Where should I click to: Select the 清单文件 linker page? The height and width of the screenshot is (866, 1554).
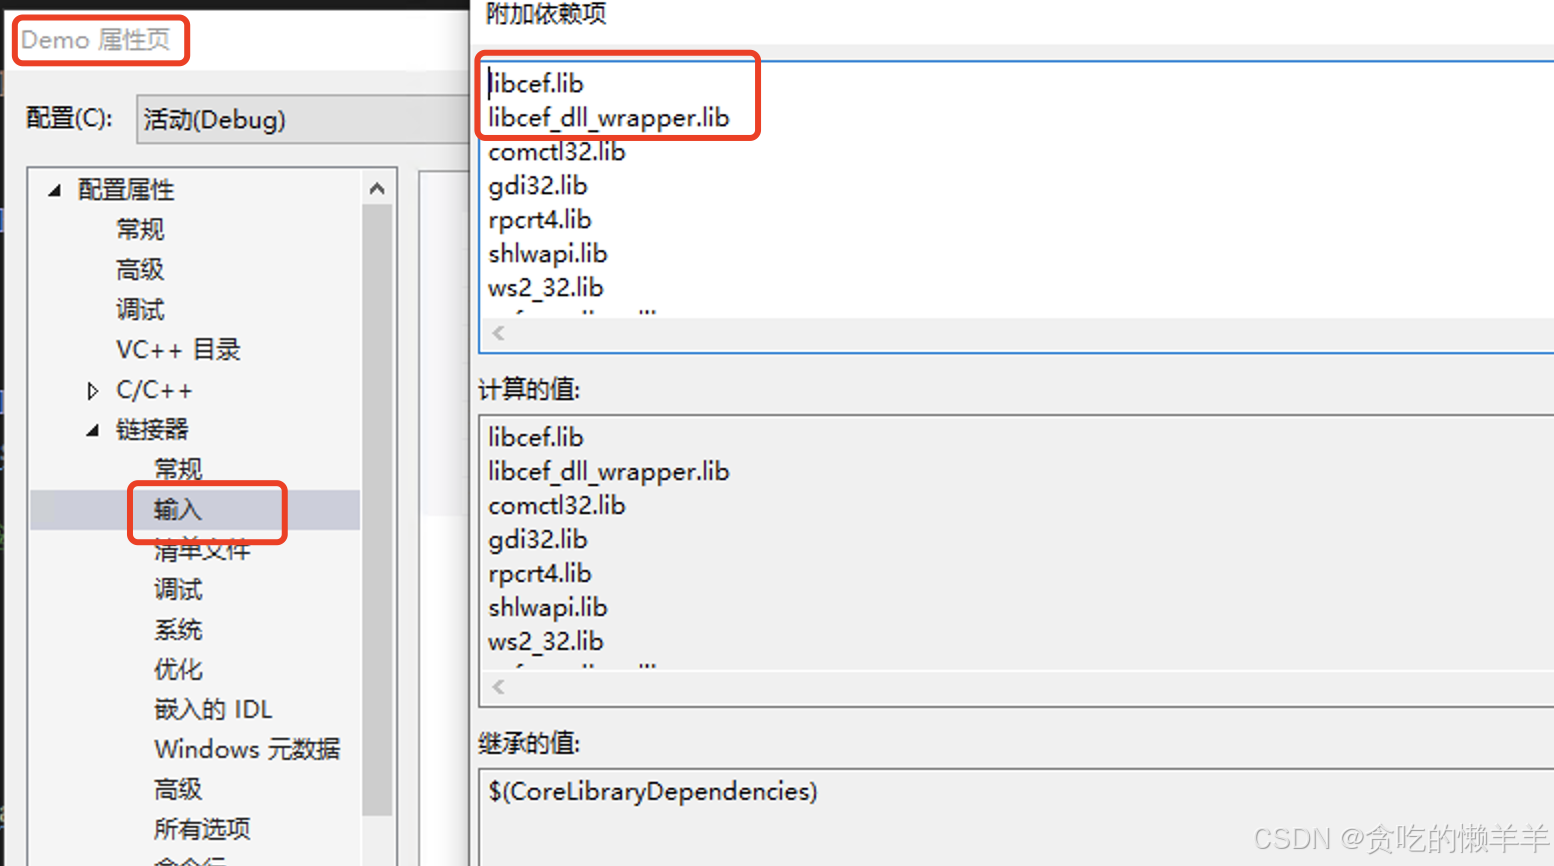pos(203,549)
